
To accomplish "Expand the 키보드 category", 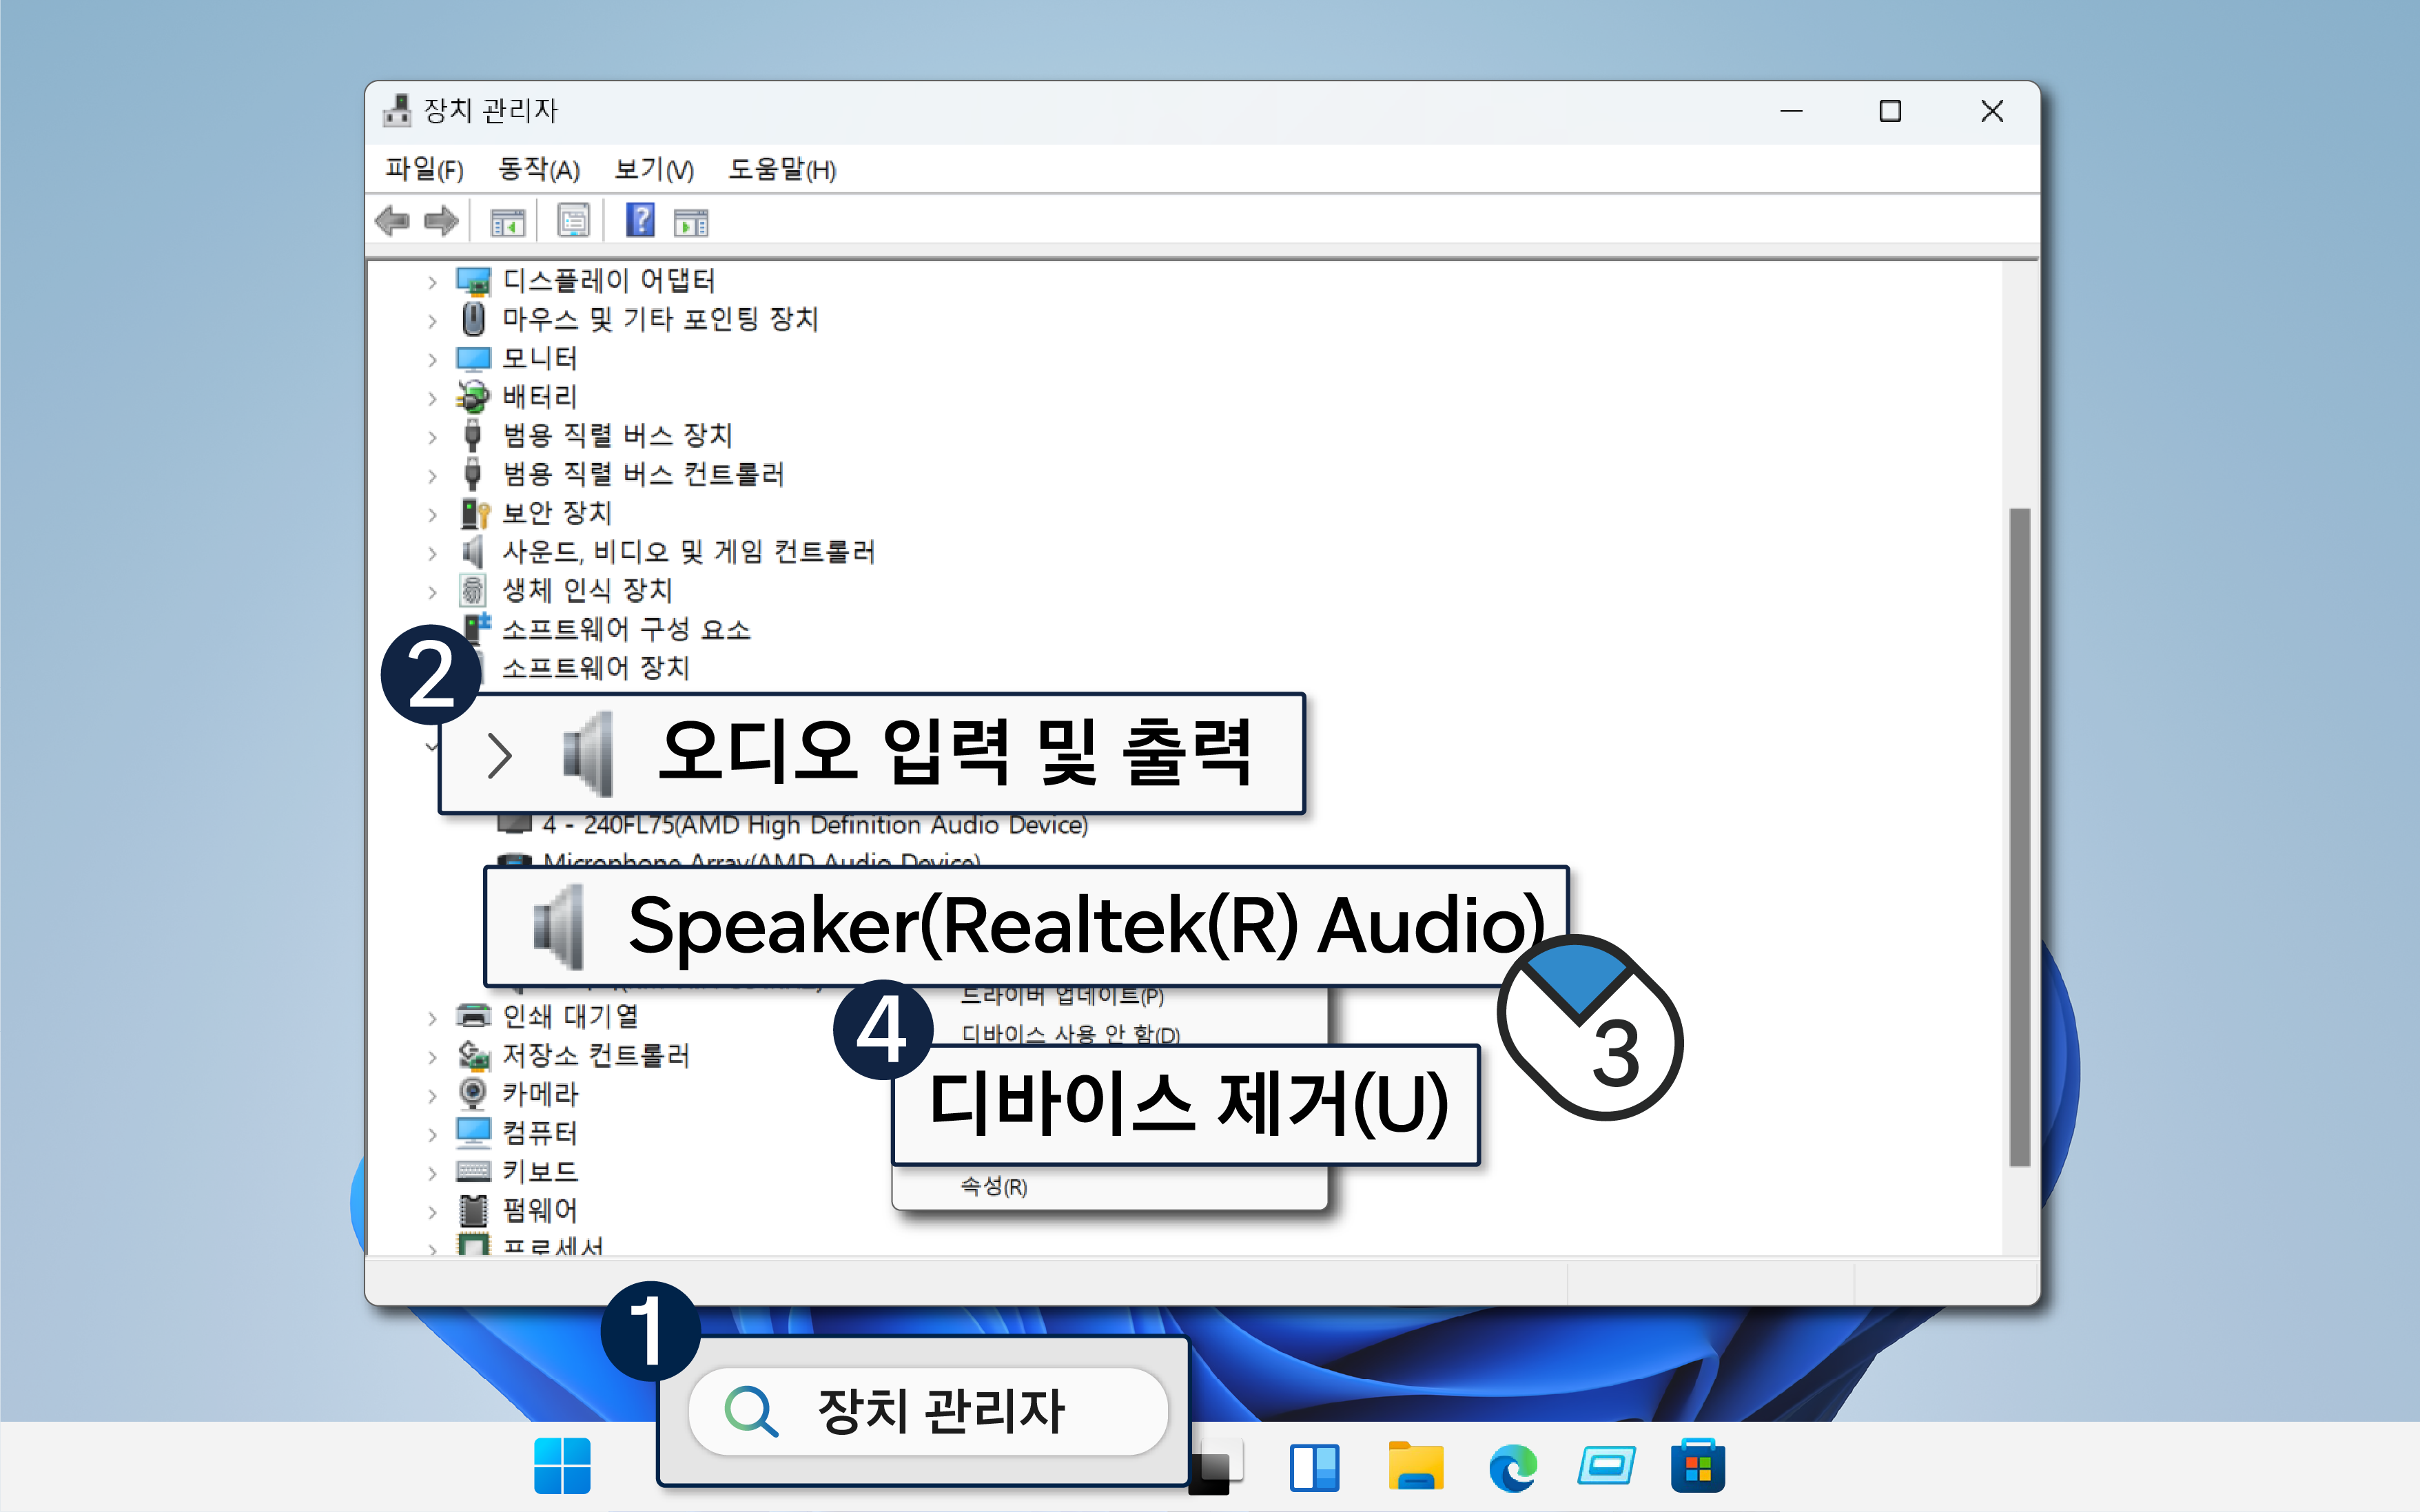I will tap(432, 1173).
